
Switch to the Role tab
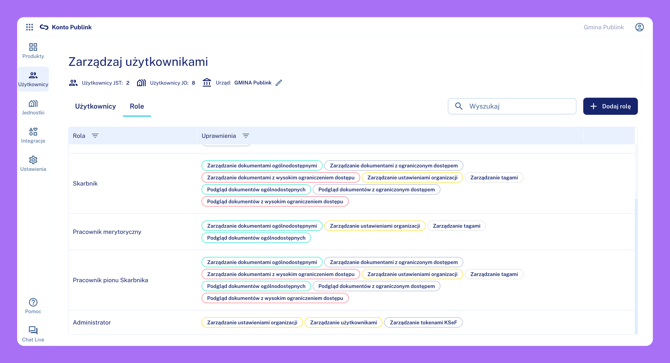click(x=137, y=106)
